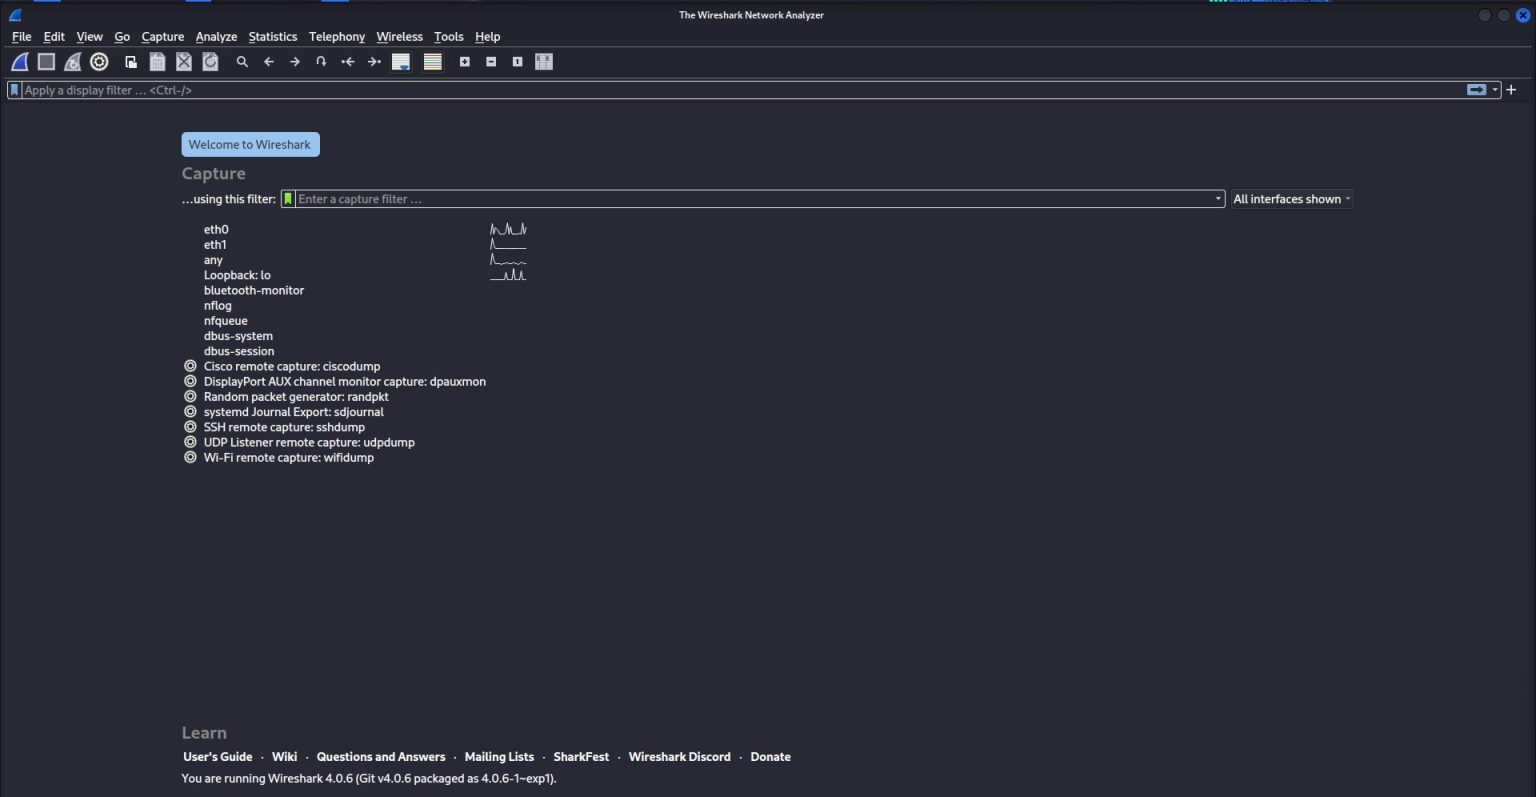The image size is (1536, 797).
Task: Click the blue display filter bookmark toggle
Action: (14, 90)
